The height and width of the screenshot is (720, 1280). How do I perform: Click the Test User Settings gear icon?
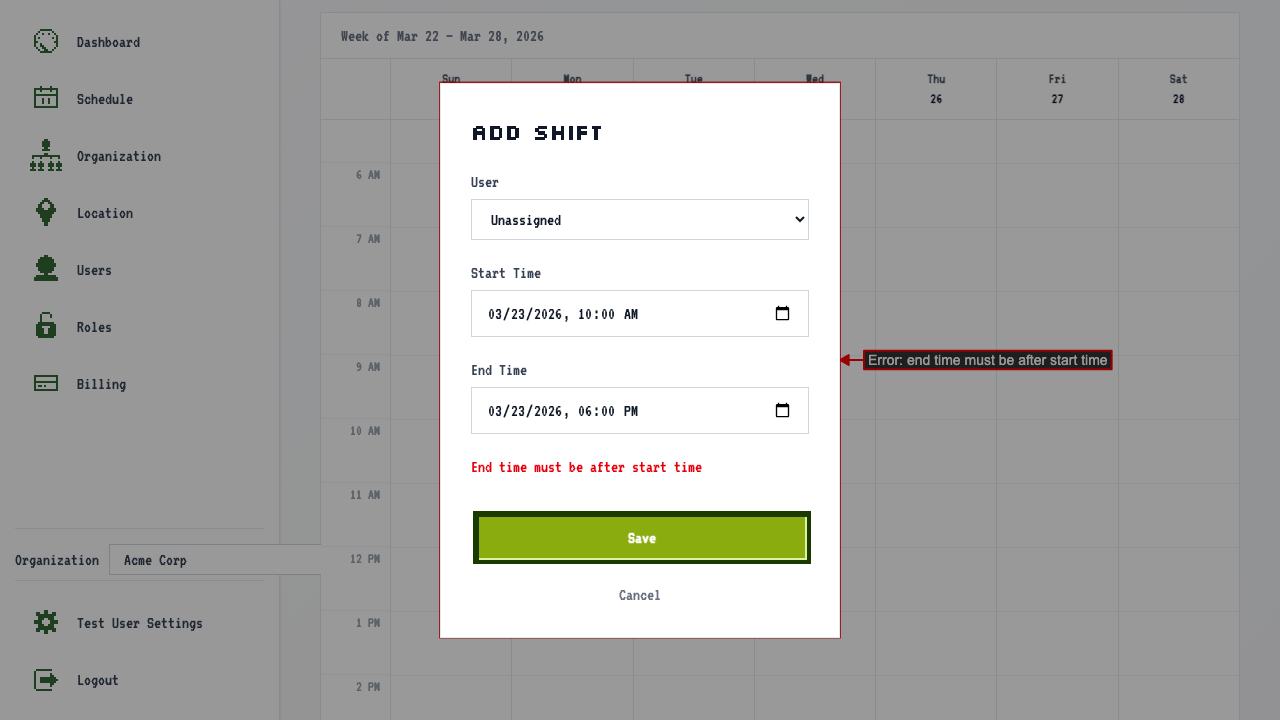[x=46, y=622]
